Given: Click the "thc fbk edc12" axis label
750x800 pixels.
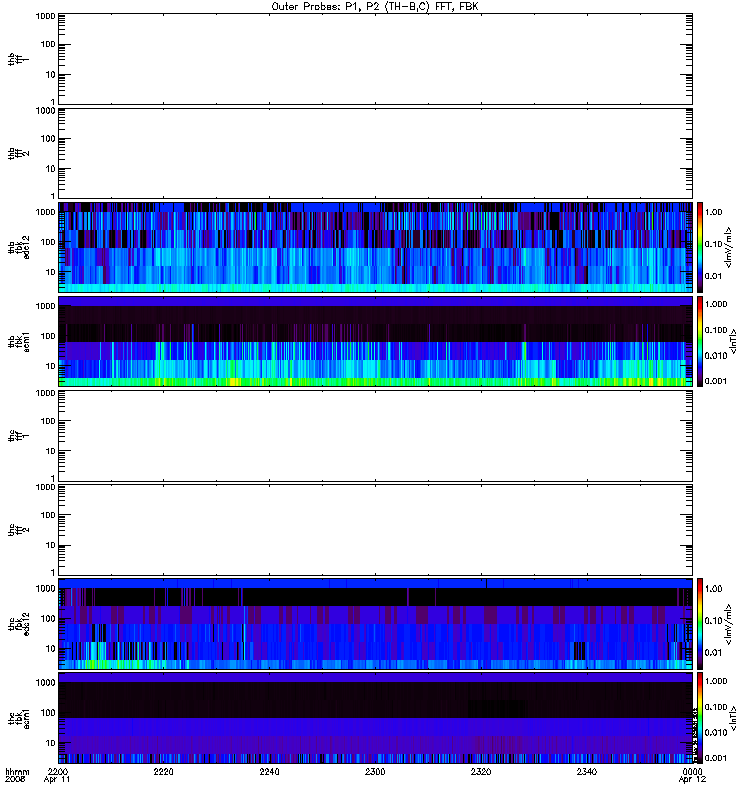Looking at the screenshot, I should click(x=18, y=624).
